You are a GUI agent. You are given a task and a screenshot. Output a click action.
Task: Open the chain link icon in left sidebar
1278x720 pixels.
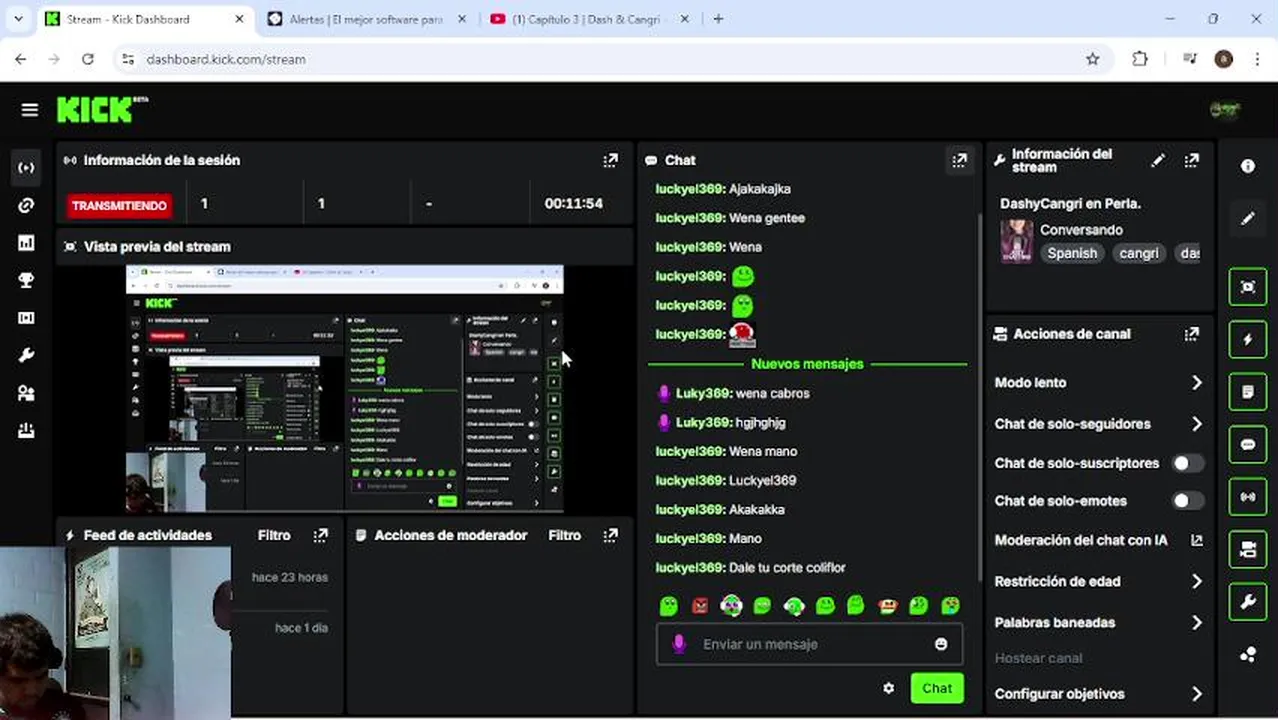[x=26, y=205]
